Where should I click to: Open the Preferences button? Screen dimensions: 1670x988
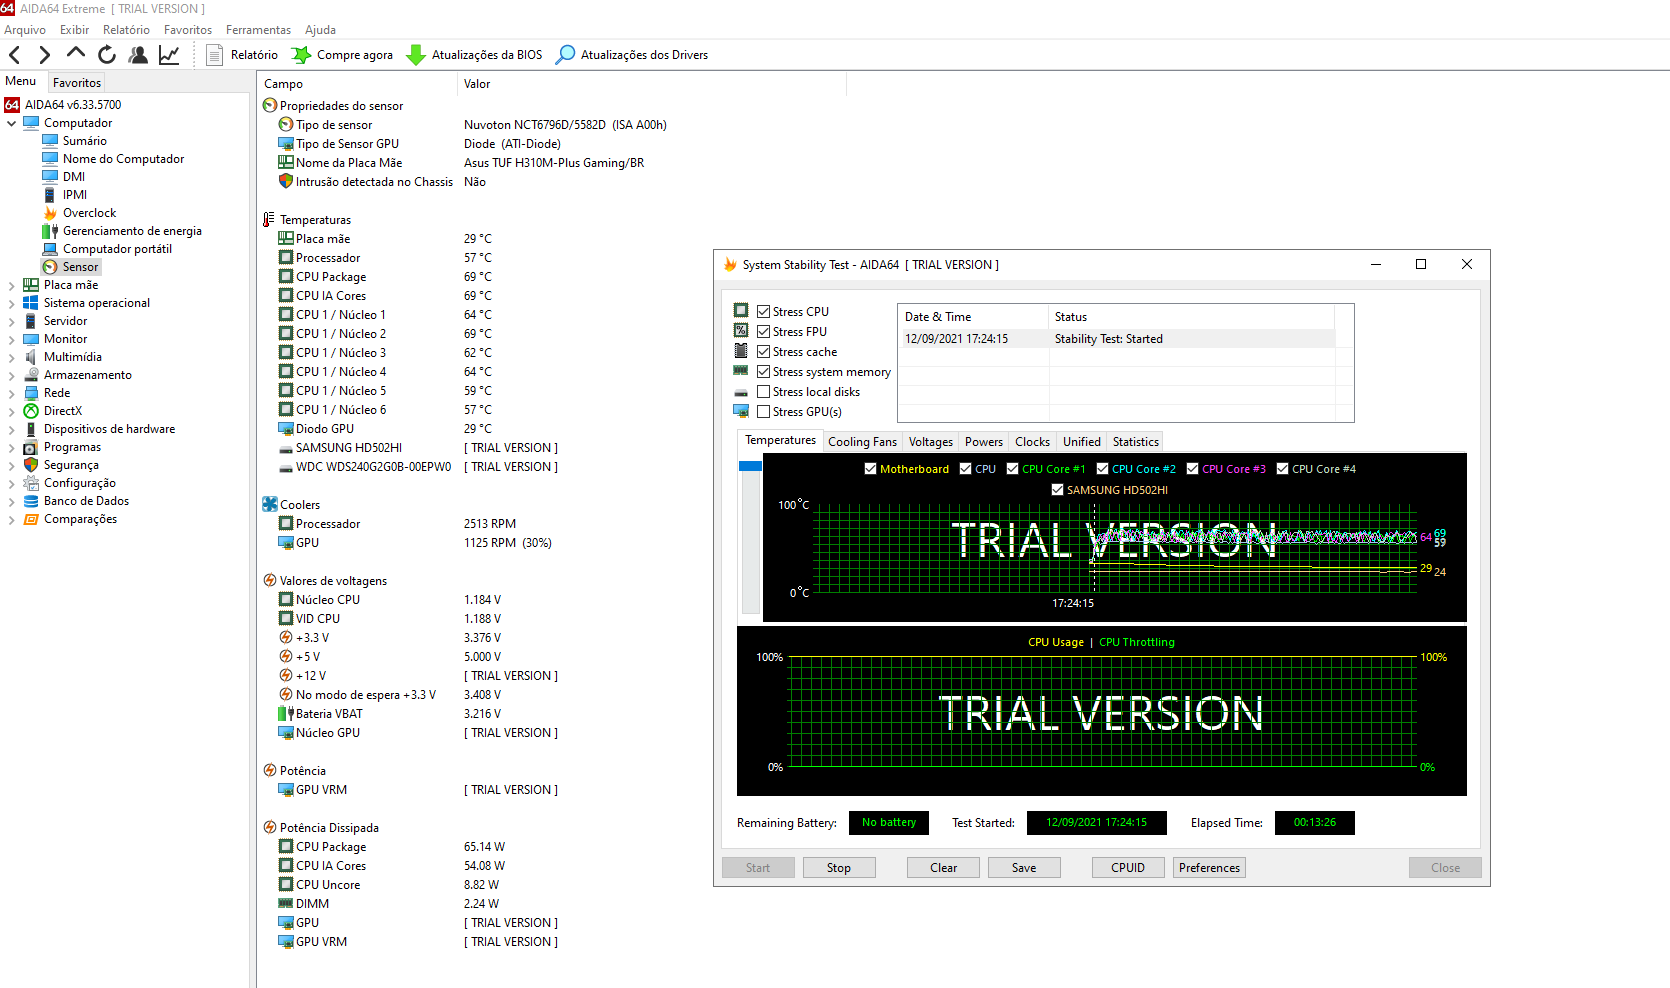coord(1209,868)
